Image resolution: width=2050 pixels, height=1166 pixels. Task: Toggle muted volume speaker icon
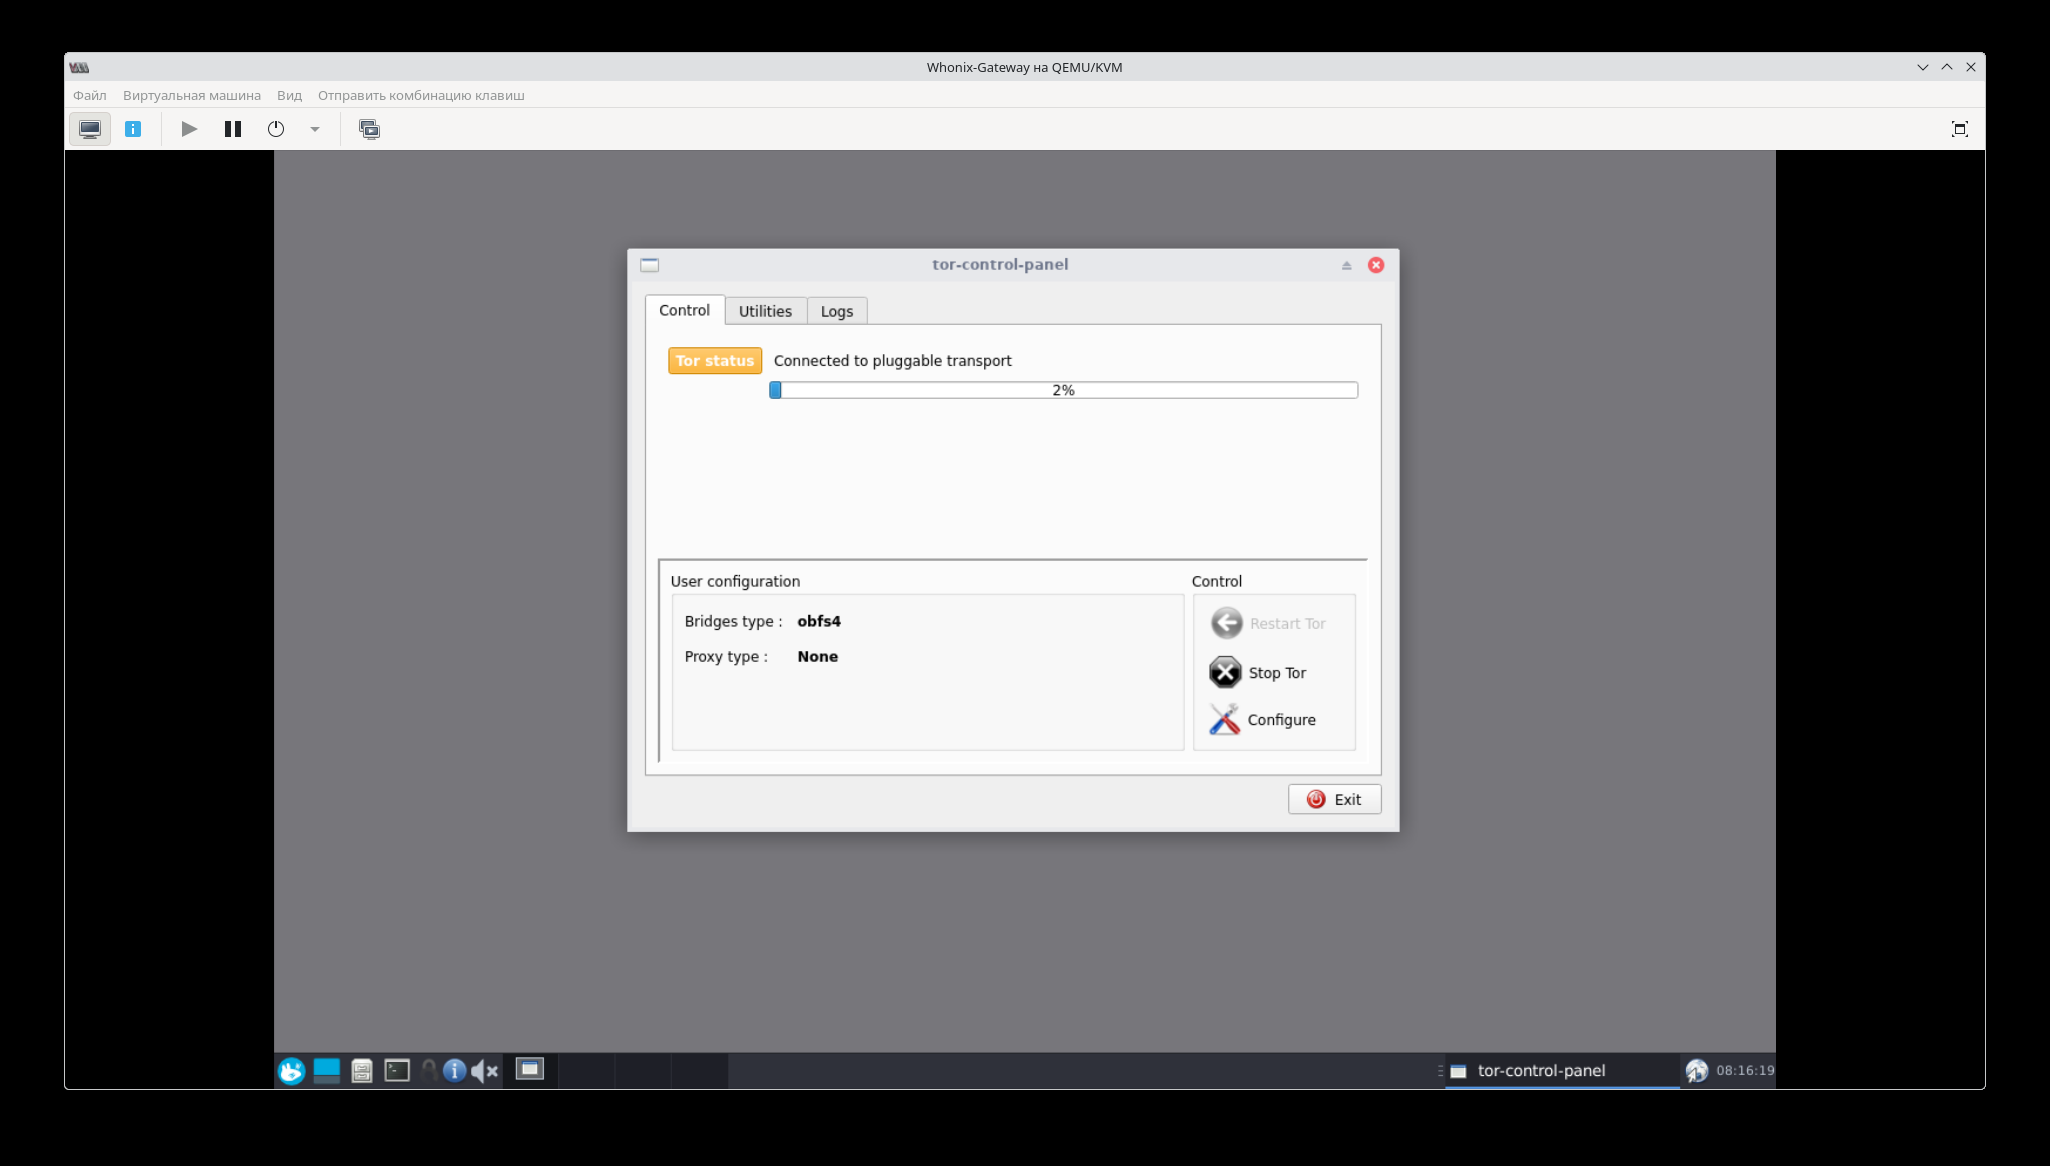click(x=484, y=1071)
